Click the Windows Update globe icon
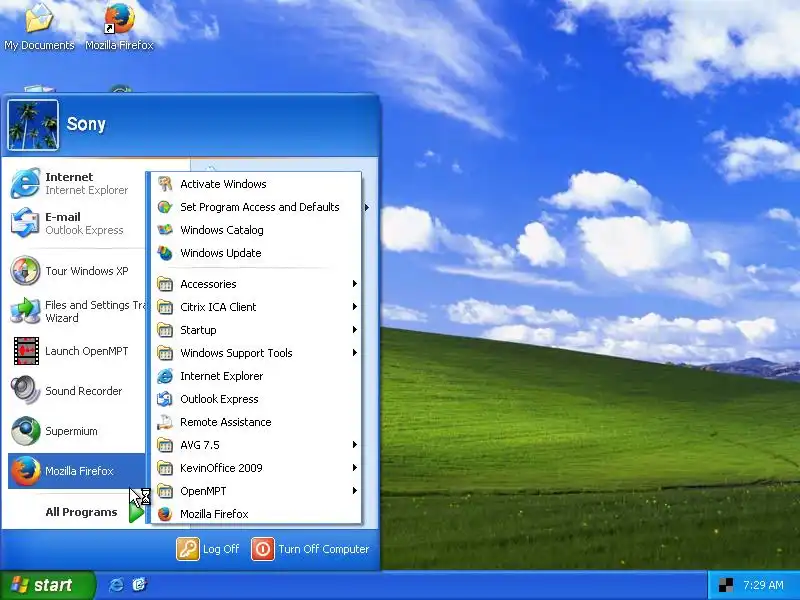The width and height of the screenshot is (800, 600). [x=165, y=253]
